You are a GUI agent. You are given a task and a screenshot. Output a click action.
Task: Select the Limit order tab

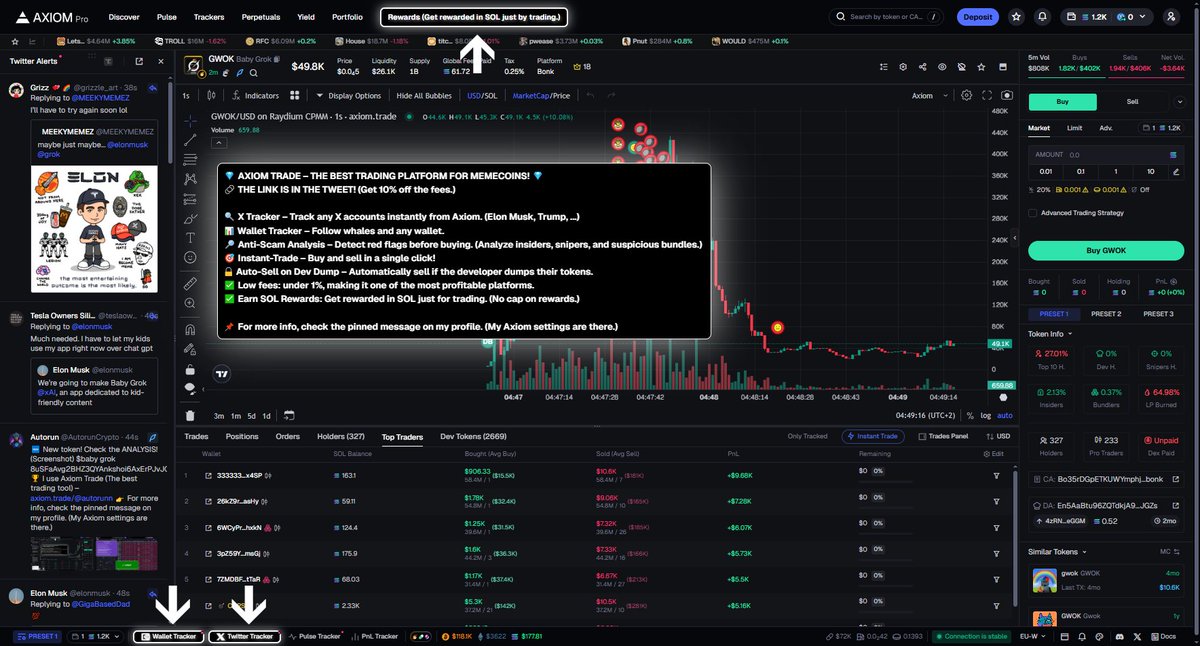pyautogui.click(x=1074, y=128)
